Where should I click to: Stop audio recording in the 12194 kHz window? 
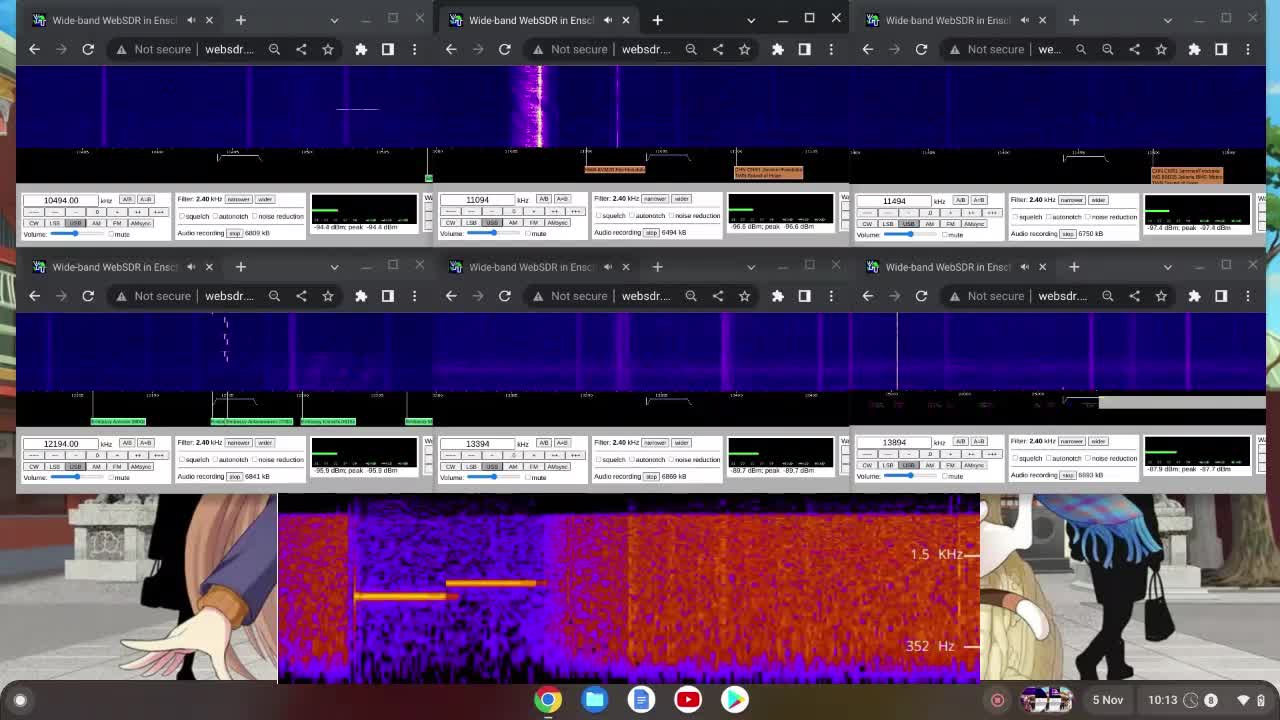click(x=234, y=476)
